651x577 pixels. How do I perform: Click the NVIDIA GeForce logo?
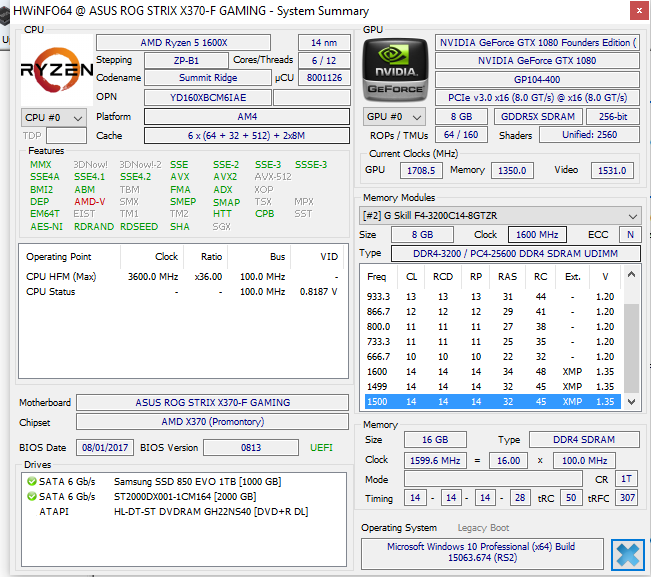tap(396, 70)
